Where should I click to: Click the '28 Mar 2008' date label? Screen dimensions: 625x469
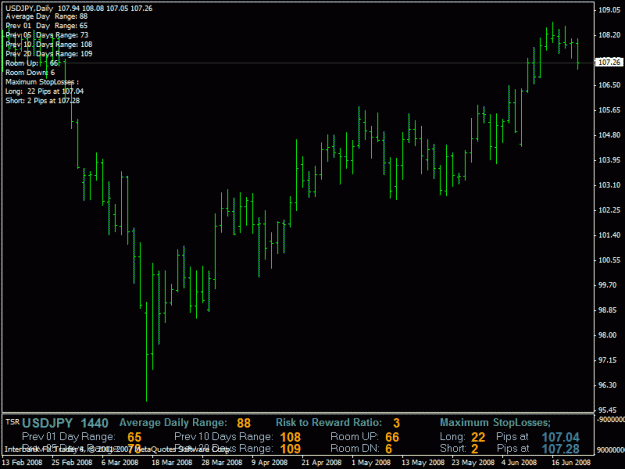[x=222, y=462]
